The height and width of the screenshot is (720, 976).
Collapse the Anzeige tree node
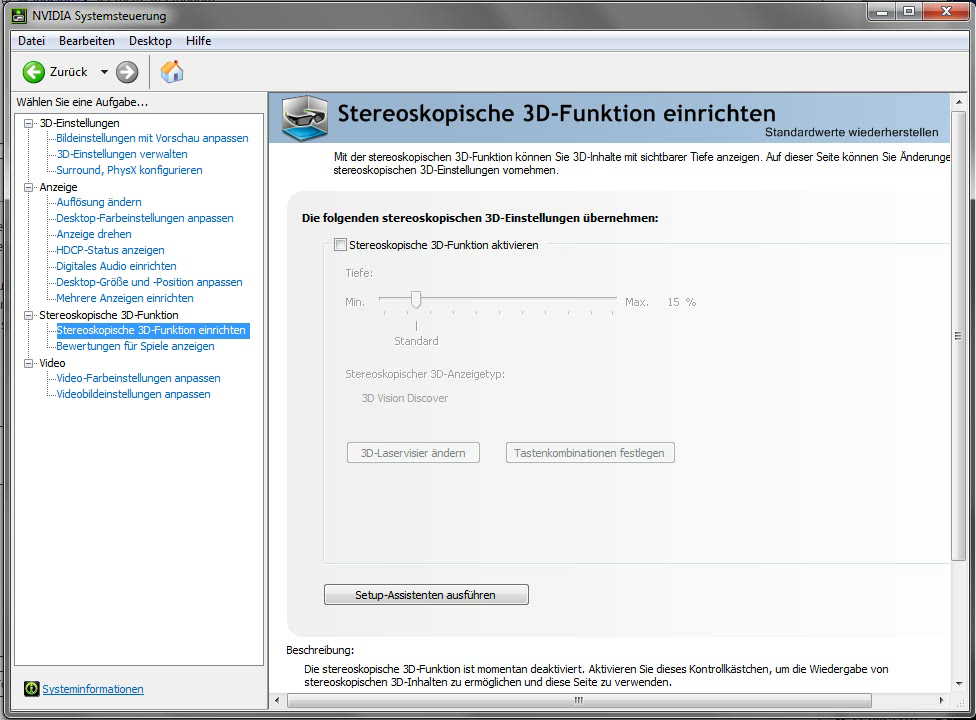28,187
